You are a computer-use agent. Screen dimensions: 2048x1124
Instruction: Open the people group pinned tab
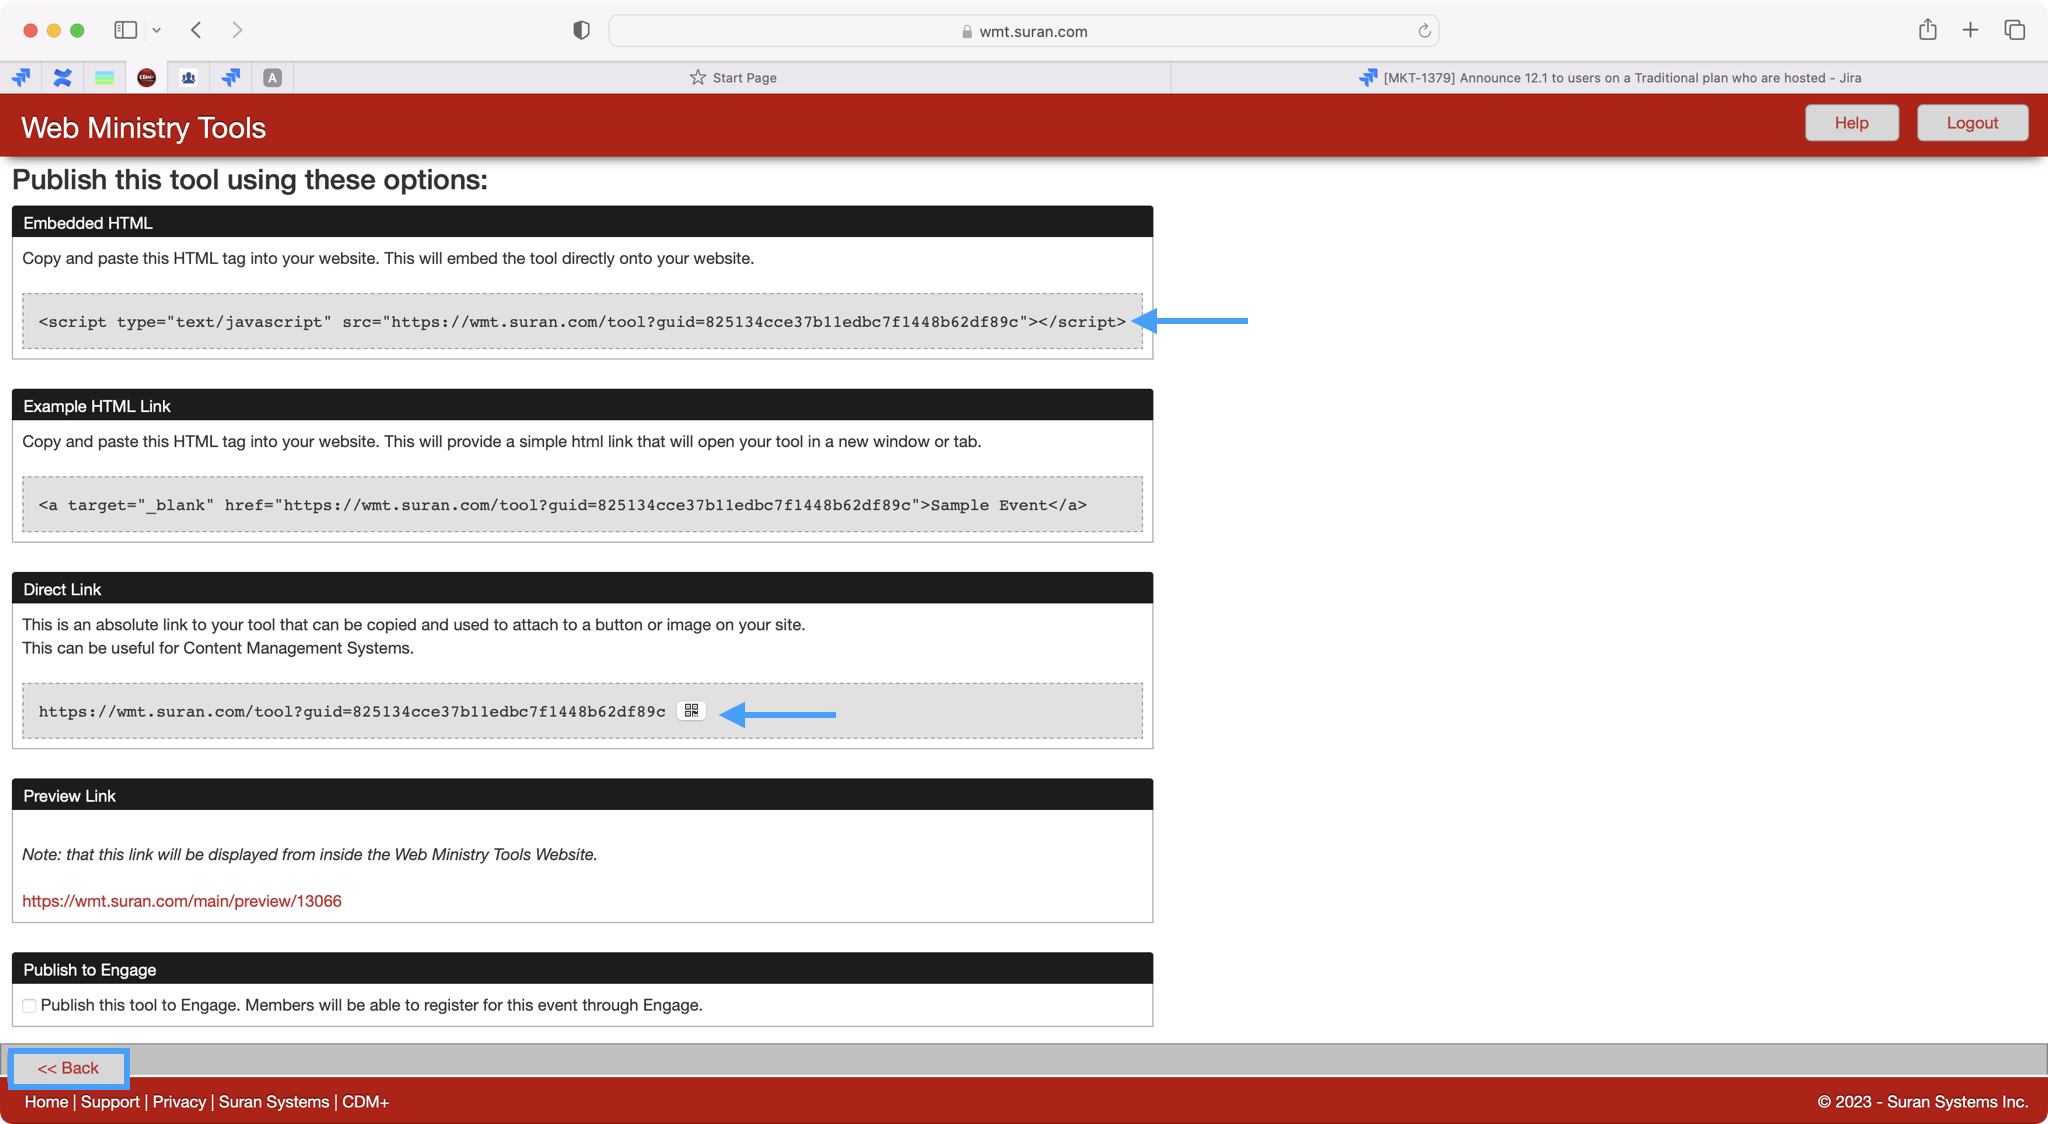point(188,78)
